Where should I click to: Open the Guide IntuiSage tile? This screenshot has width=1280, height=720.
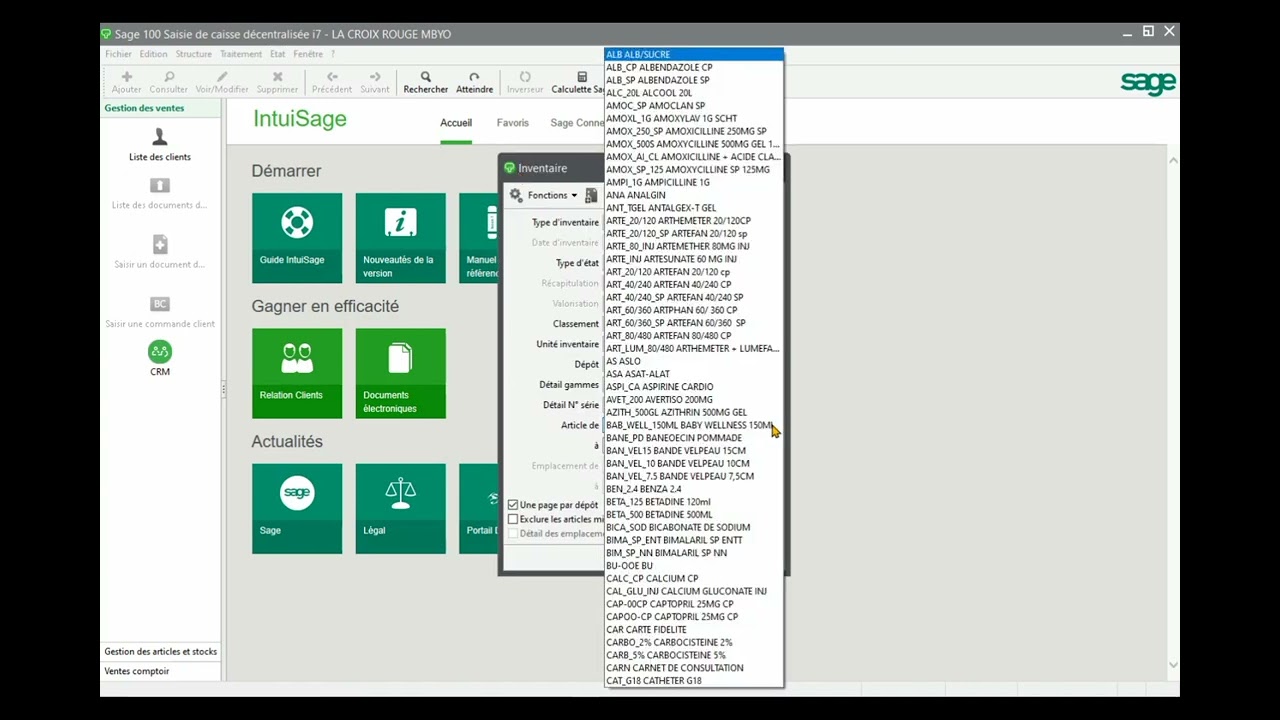coord(297,238)
